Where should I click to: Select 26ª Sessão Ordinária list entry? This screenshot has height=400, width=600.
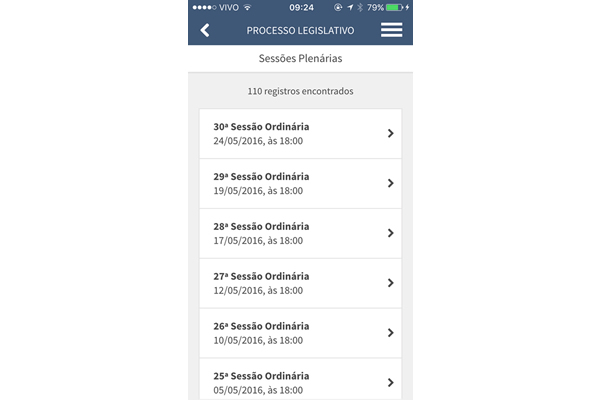click(300, 333)
